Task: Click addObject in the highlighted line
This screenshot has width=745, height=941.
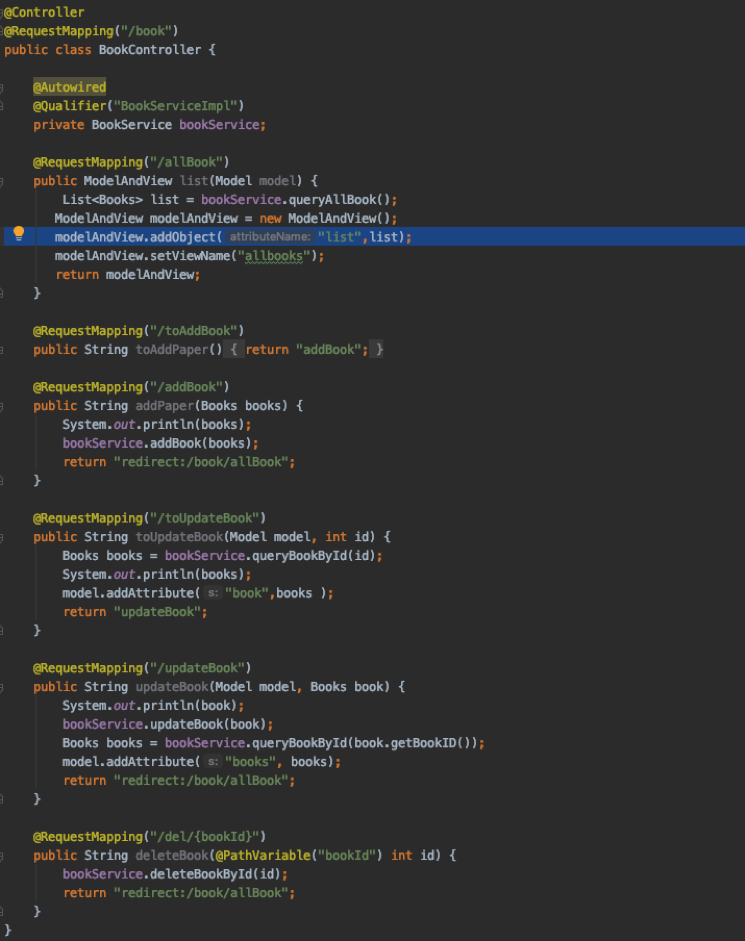Action: point(182,237)
